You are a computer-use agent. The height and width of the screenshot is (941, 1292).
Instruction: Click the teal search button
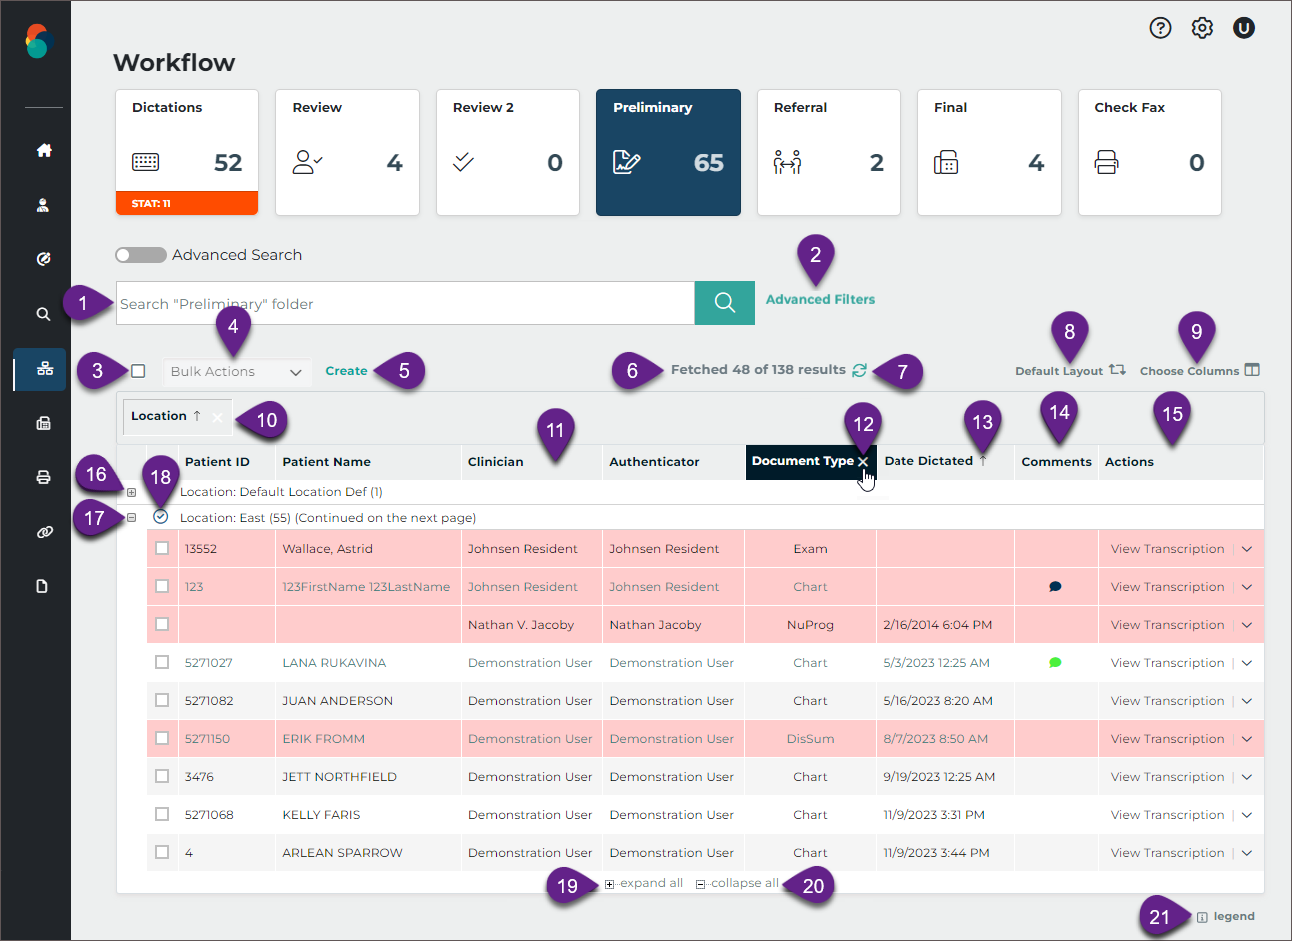click(724, 303)
